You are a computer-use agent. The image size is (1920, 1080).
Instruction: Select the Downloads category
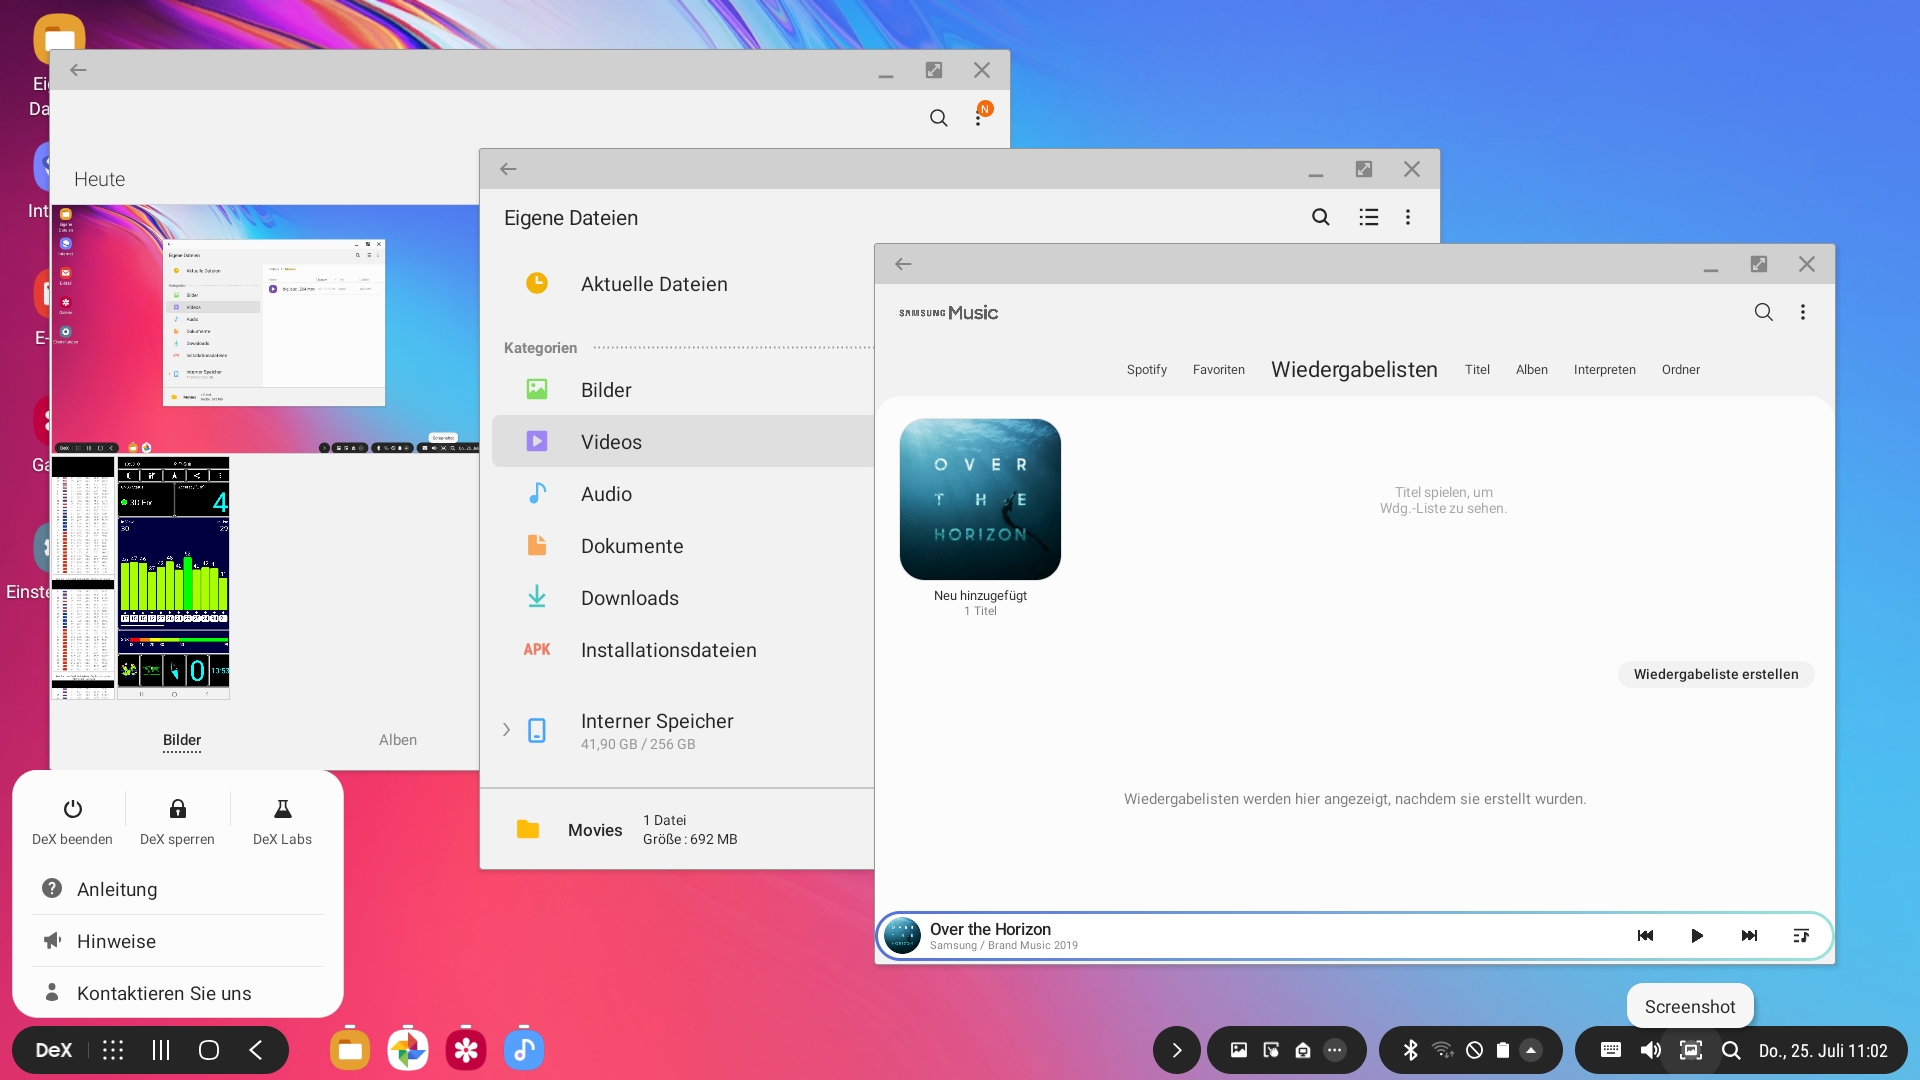629,598
